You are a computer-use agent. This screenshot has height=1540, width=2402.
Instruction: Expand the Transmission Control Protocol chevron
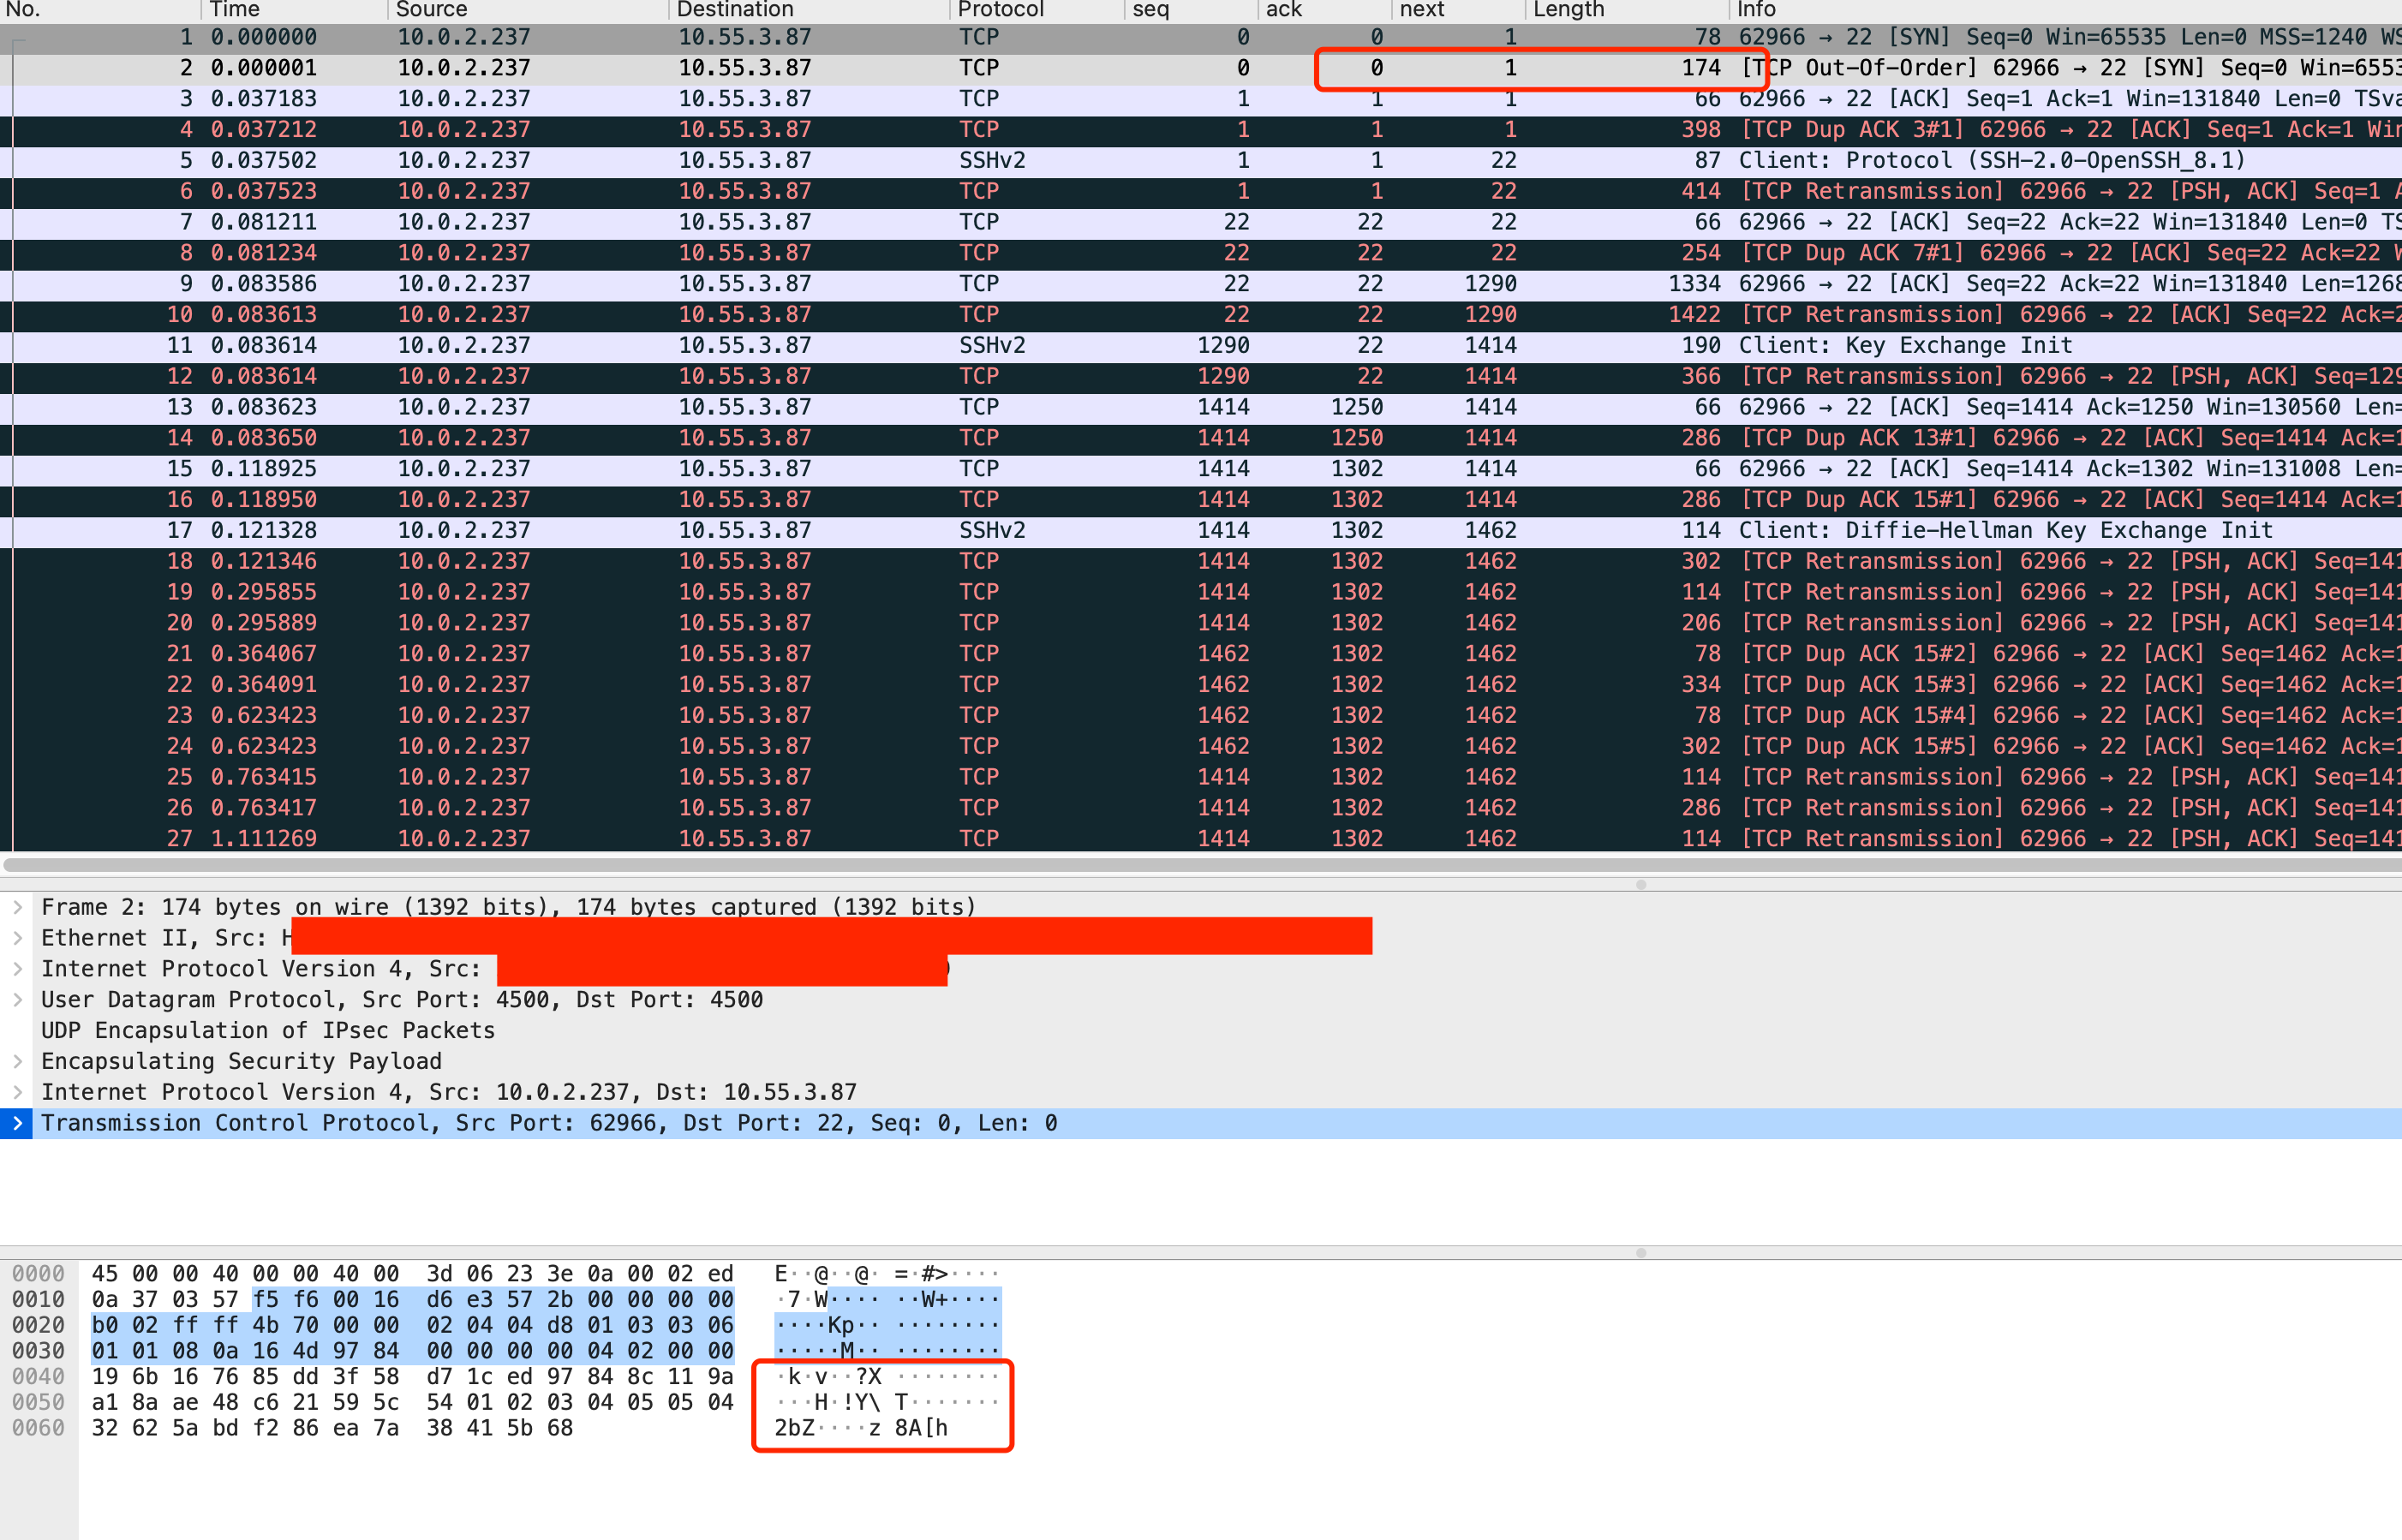click(17, 1123)
